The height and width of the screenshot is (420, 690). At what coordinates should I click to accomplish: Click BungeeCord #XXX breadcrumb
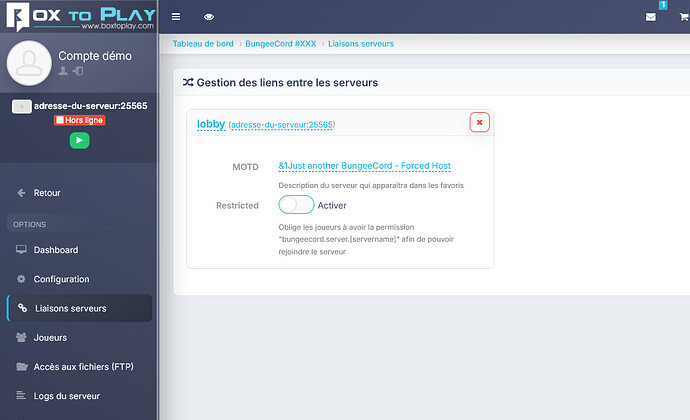point(281,44)
